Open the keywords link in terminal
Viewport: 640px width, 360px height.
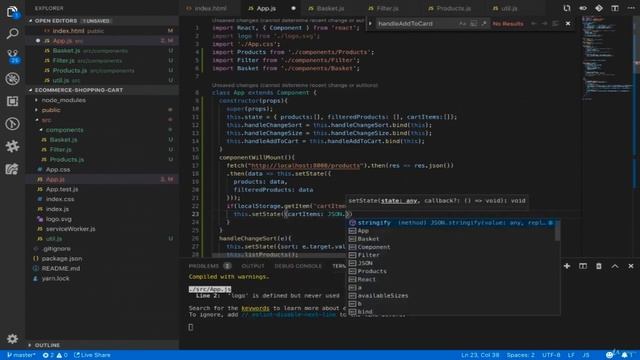point(255,308)
